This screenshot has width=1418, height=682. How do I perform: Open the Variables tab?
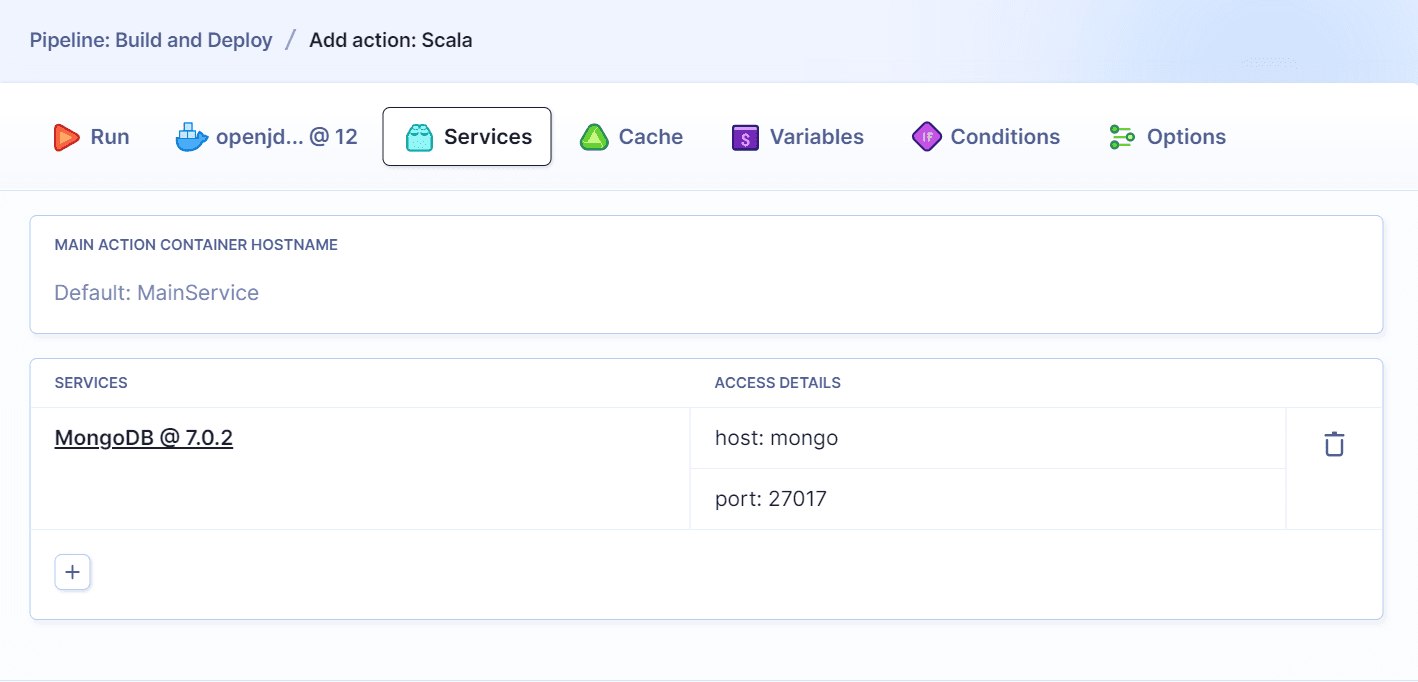click(797, 136)
